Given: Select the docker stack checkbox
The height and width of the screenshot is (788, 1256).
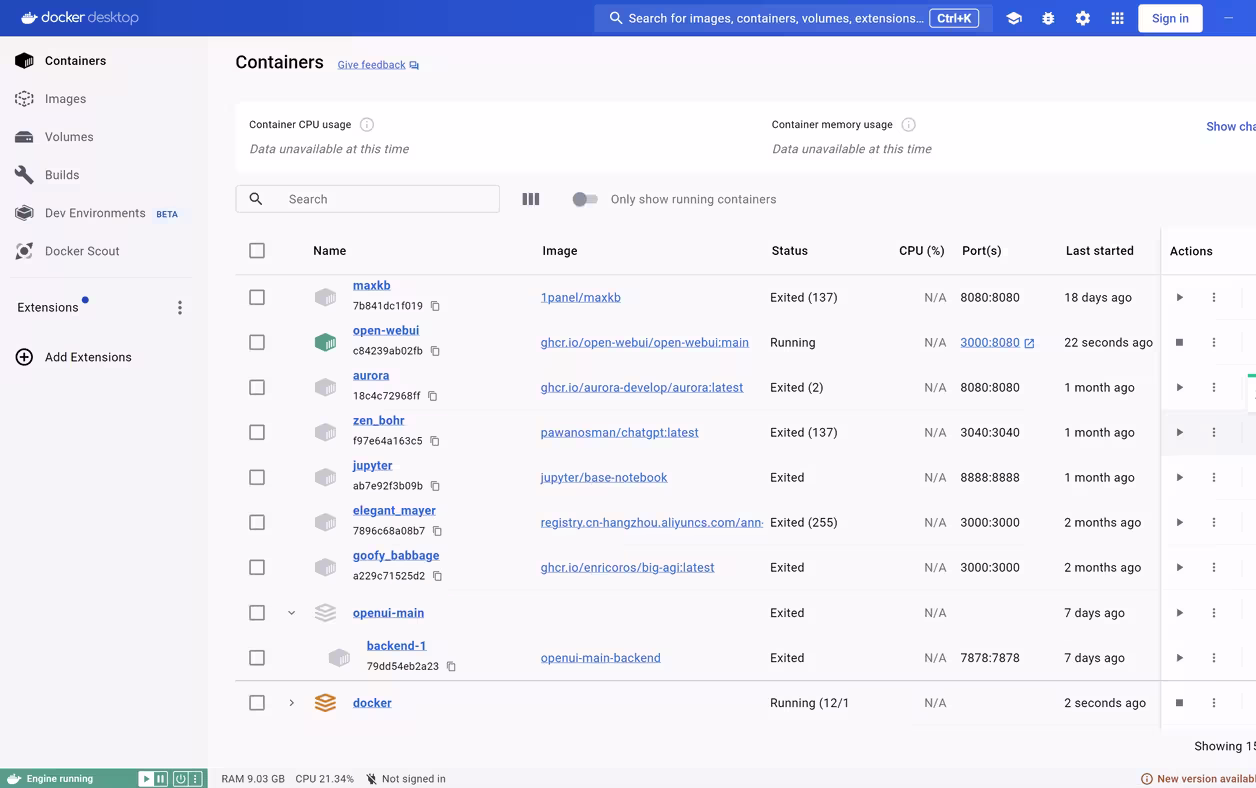Looking at the screenshot, I should [x=257, y=703].
